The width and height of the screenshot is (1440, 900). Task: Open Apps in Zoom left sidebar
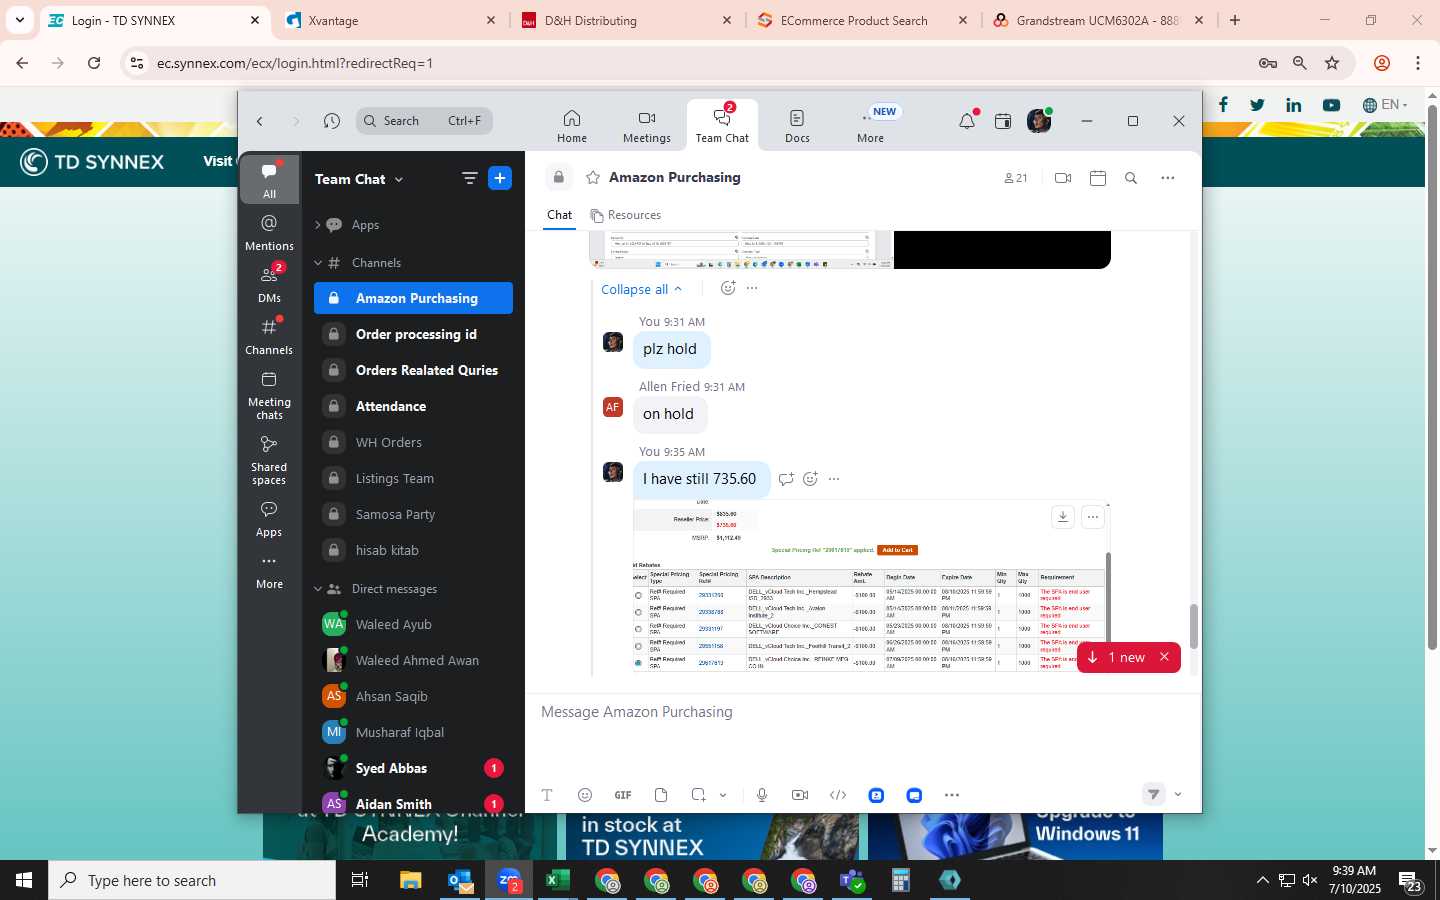269,519
